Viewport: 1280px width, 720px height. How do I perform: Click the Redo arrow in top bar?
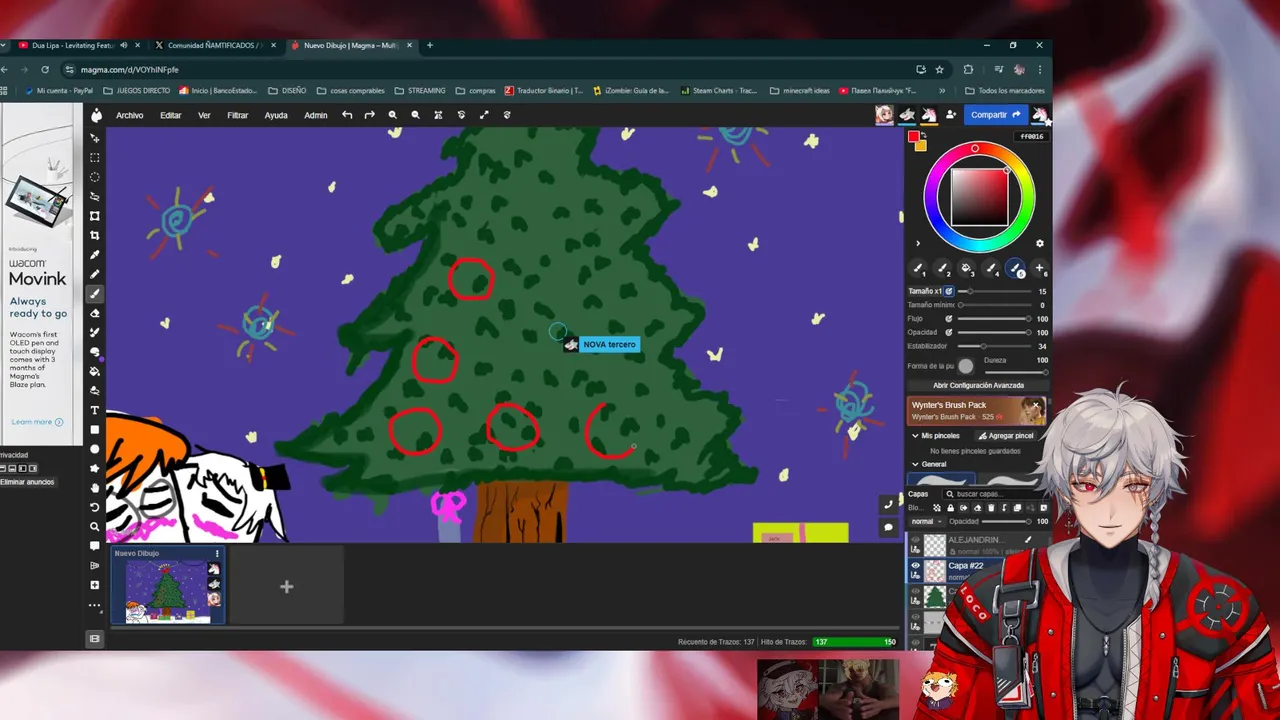369,115
